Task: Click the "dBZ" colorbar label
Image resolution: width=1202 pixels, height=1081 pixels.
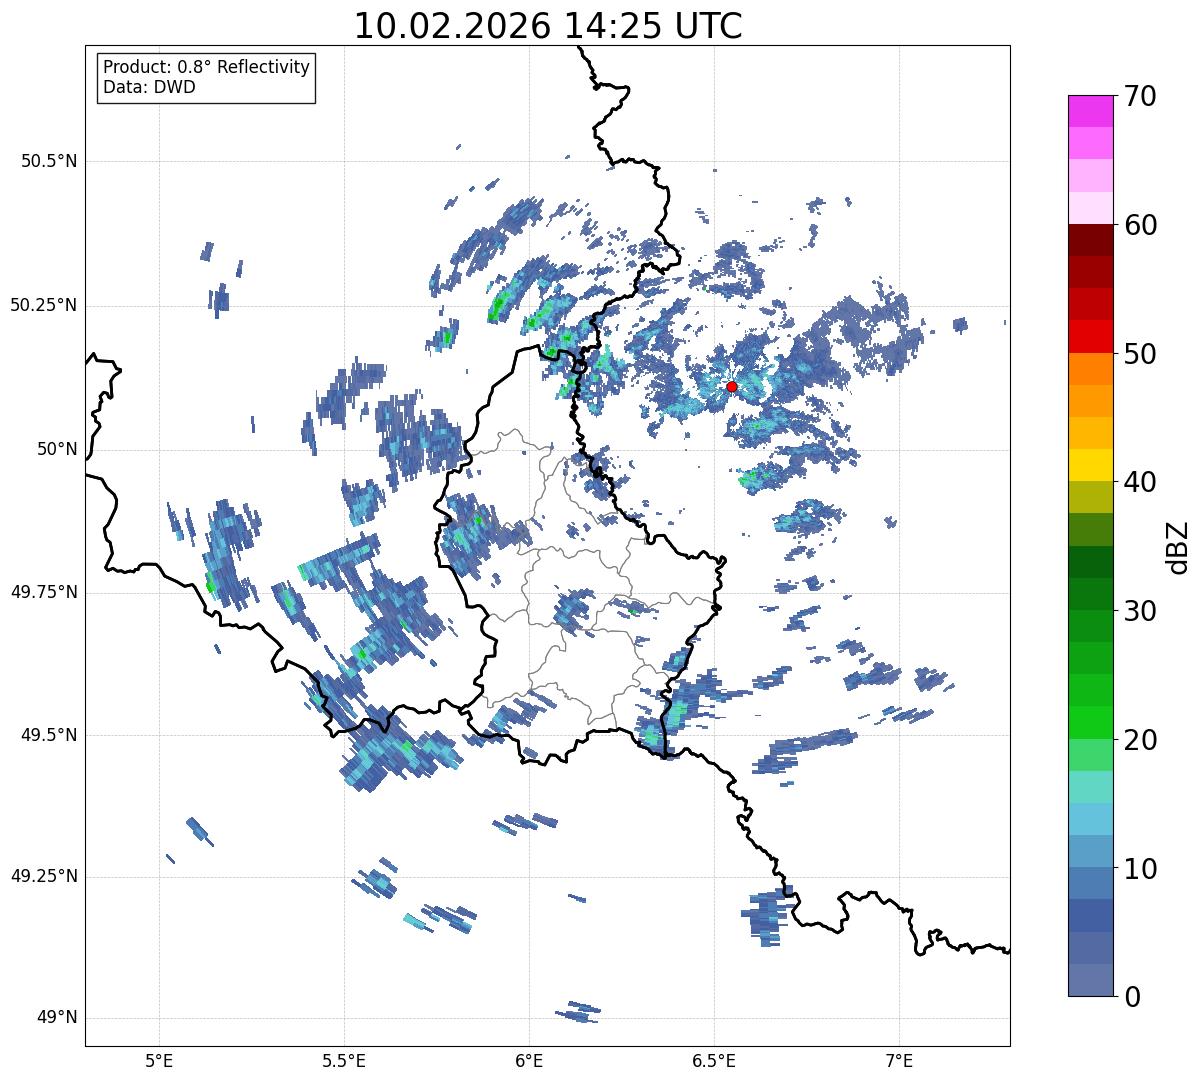Action: coord(1178,546)
